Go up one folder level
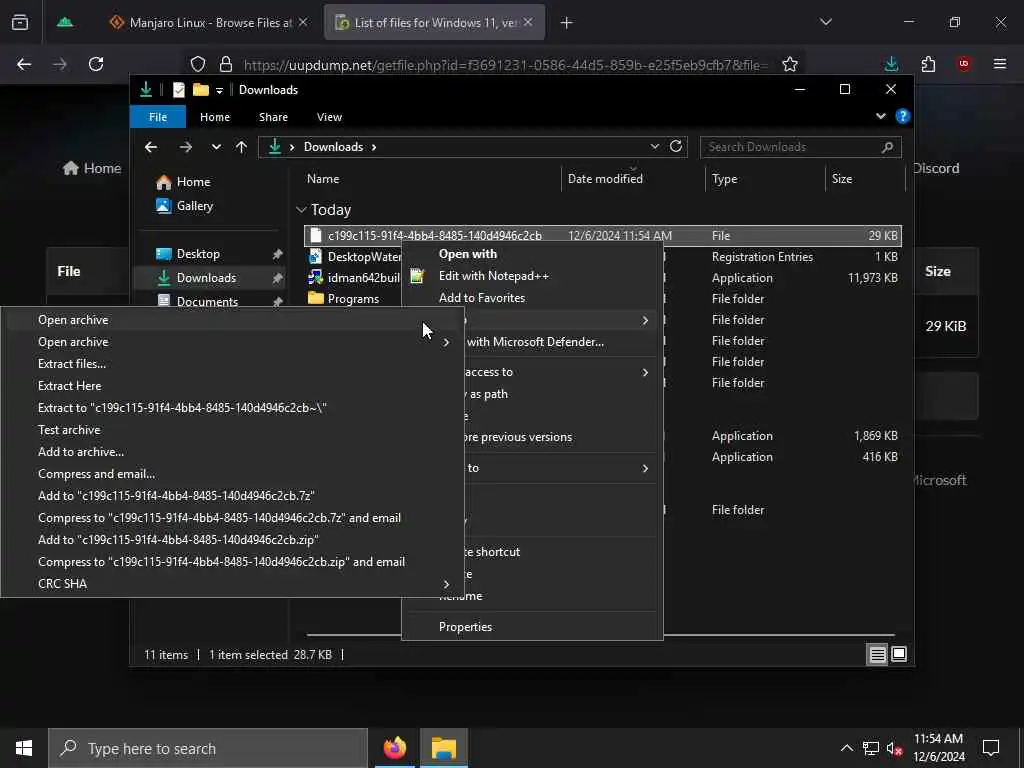Viewport: 1024px width, 768px height. pyautogui.click(x=242, y=147)
